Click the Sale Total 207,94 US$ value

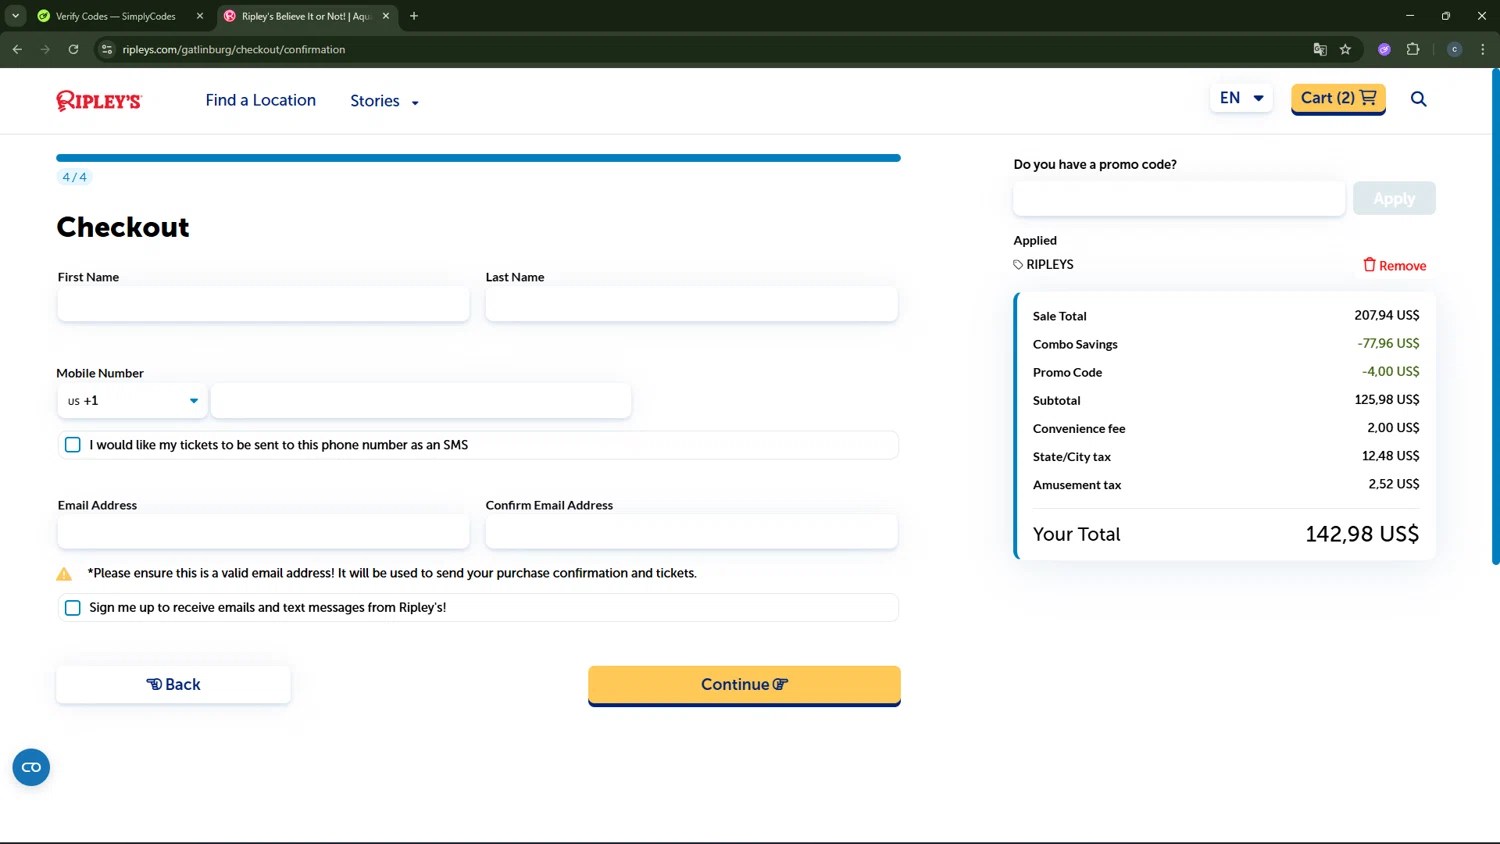pos(1386,315)
